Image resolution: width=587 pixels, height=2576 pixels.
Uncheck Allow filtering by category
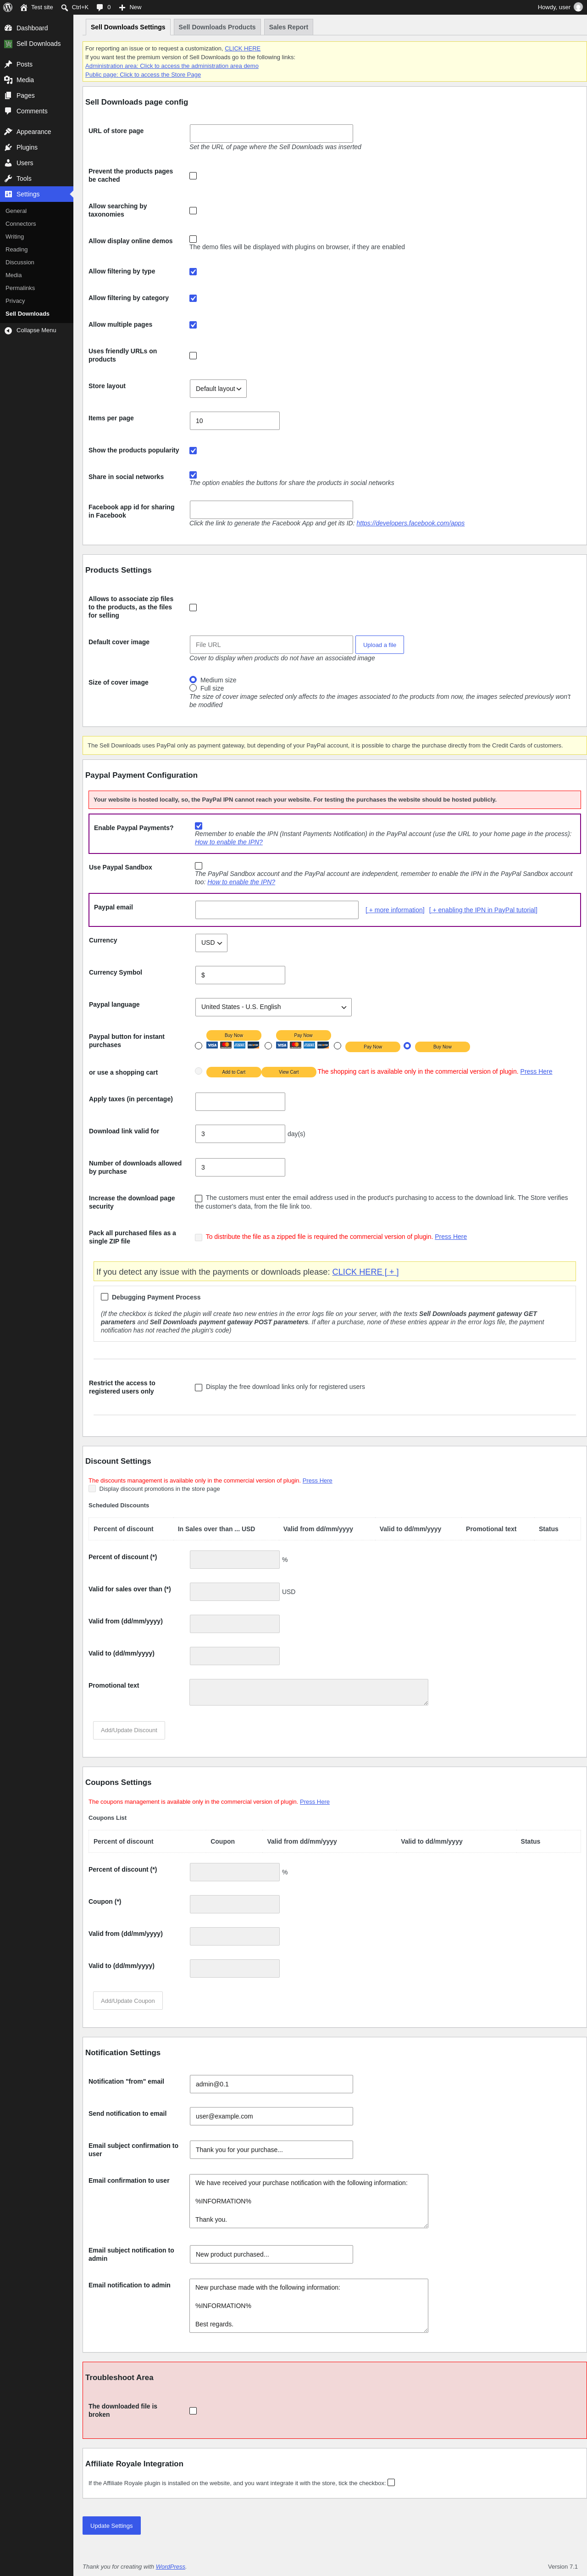click(x=193, y=298)
